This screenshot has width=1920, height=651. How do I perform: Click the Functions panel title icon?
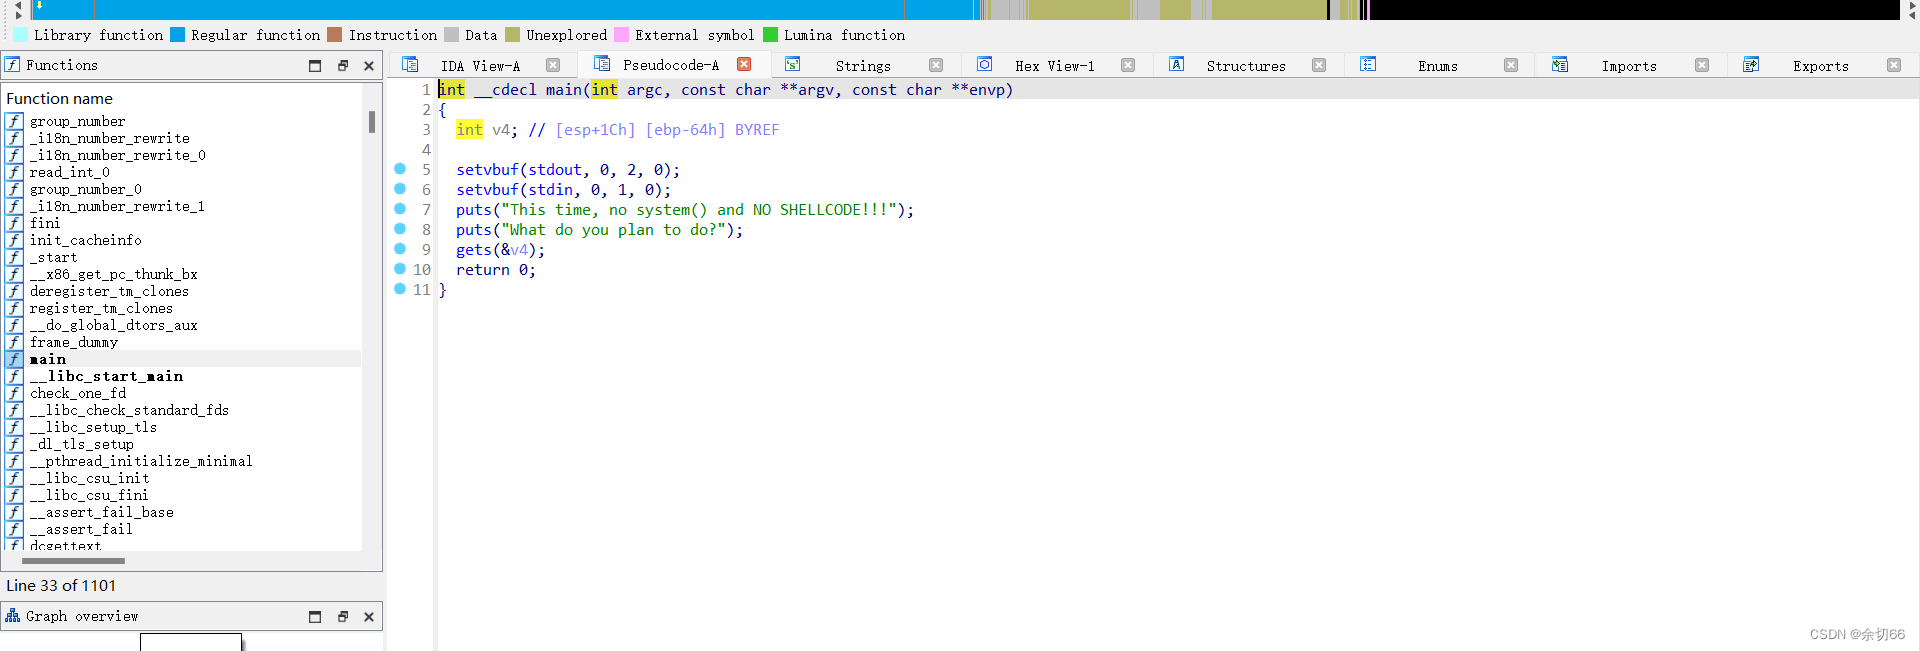pos(12,64)
